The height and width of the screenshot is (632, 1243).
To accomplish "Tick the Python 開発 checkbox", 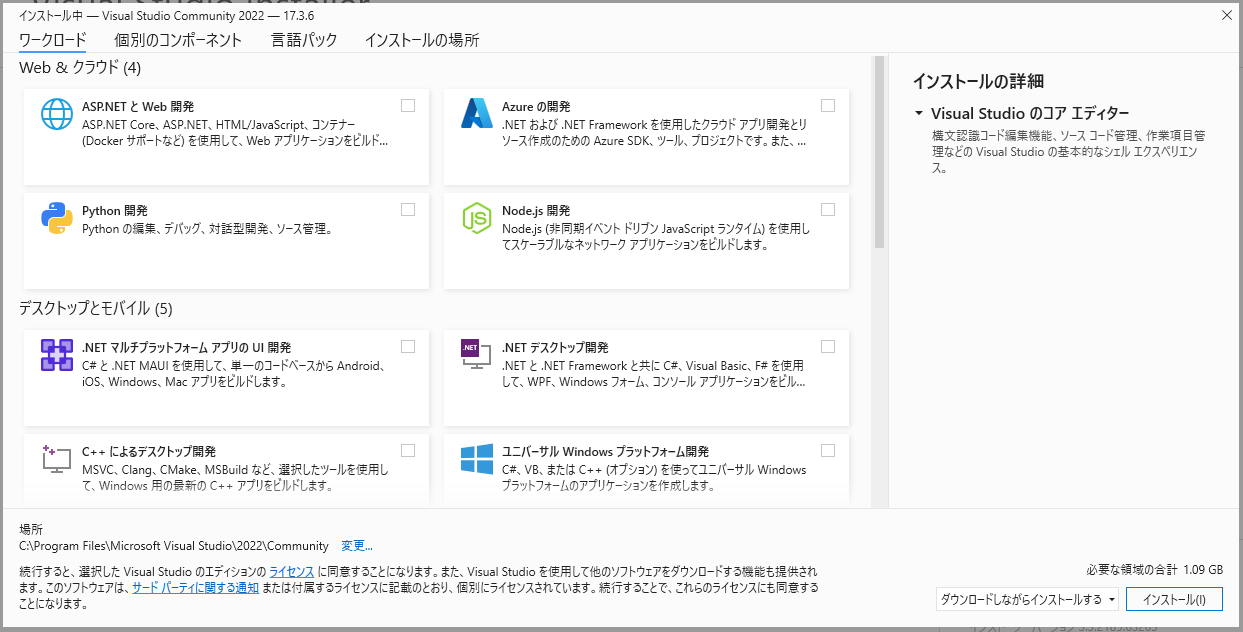I will (408, 209).
